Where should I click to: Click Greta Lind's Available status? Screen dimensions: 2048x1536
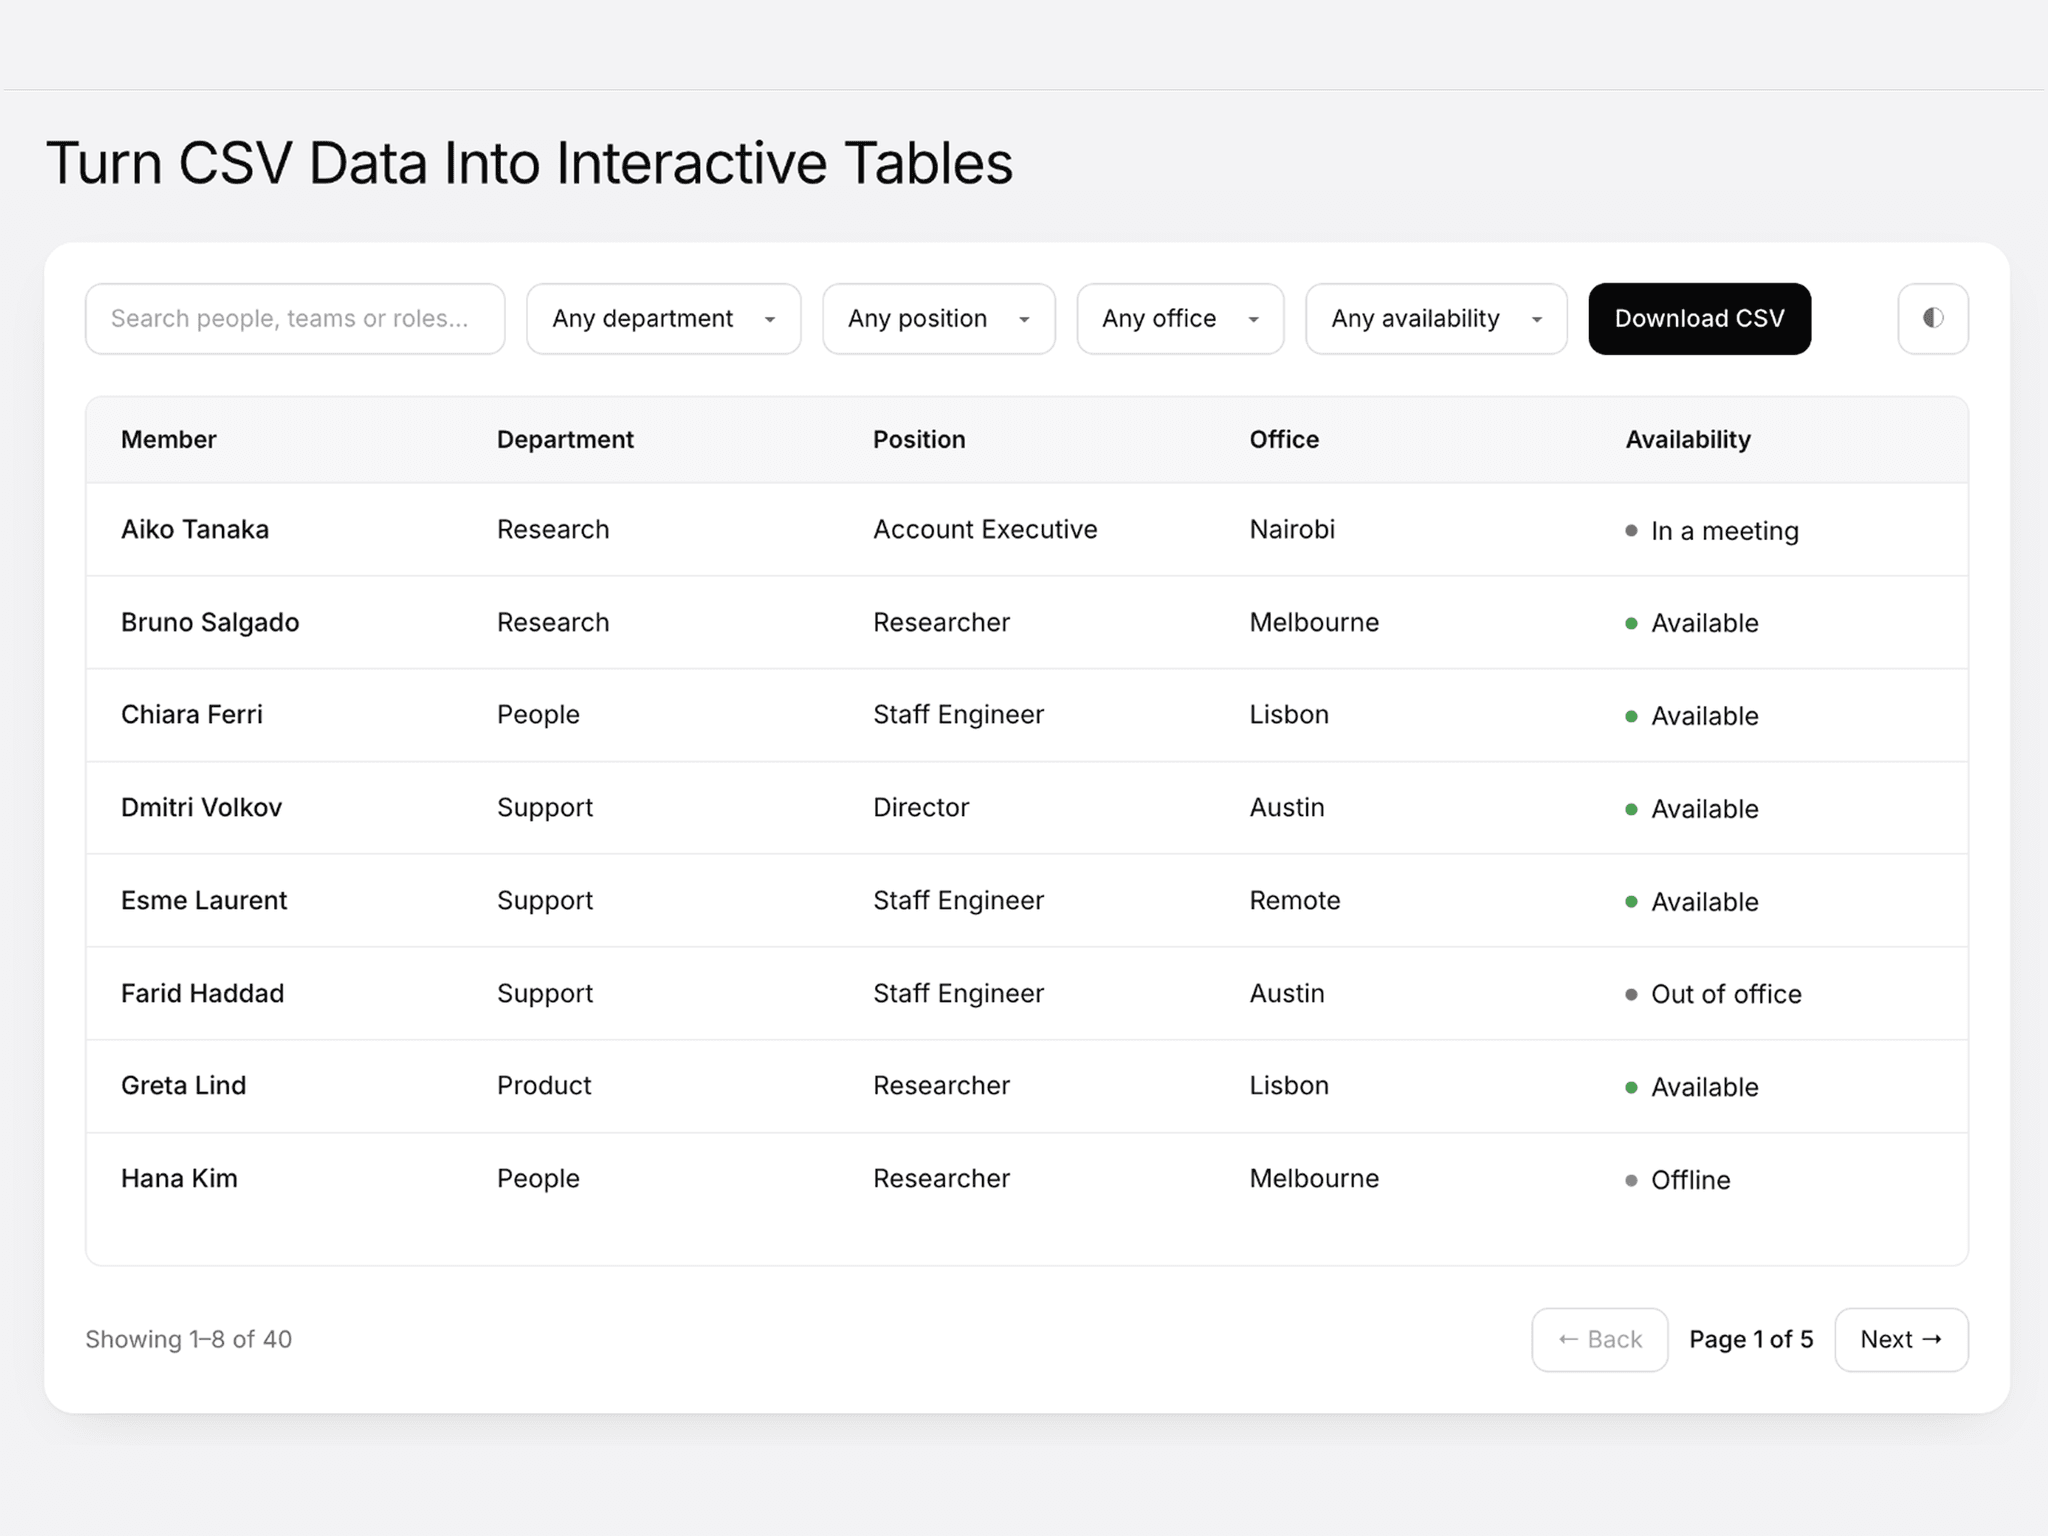click(1691, 1087)
